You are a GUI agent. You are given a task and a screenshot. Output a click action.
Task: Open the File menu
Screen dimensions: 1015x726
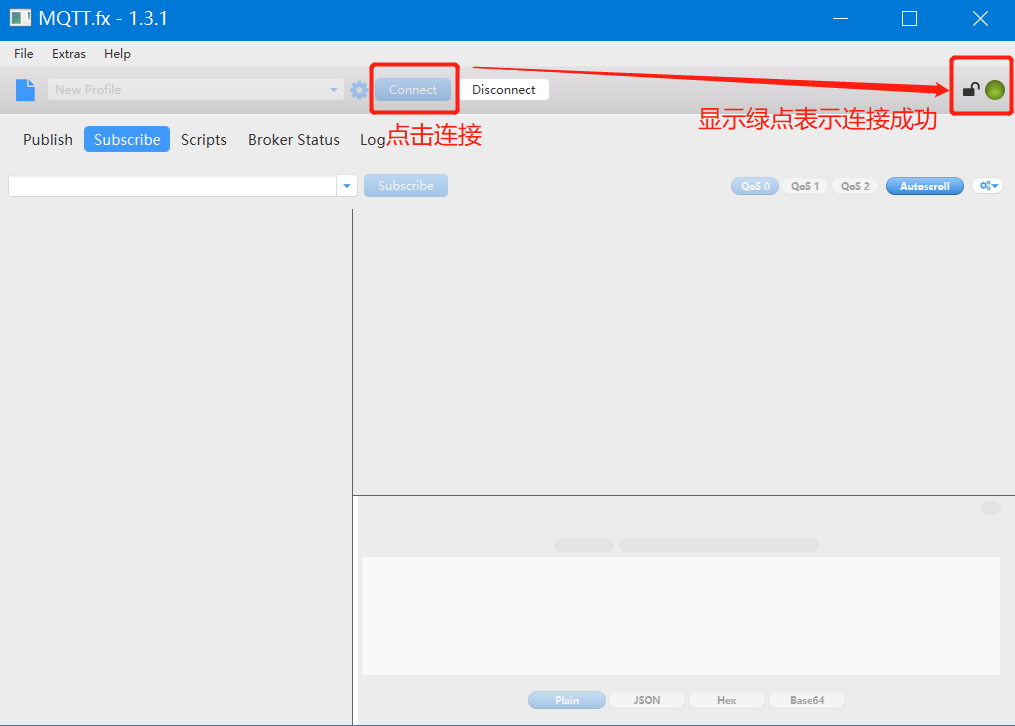[23, 54]
